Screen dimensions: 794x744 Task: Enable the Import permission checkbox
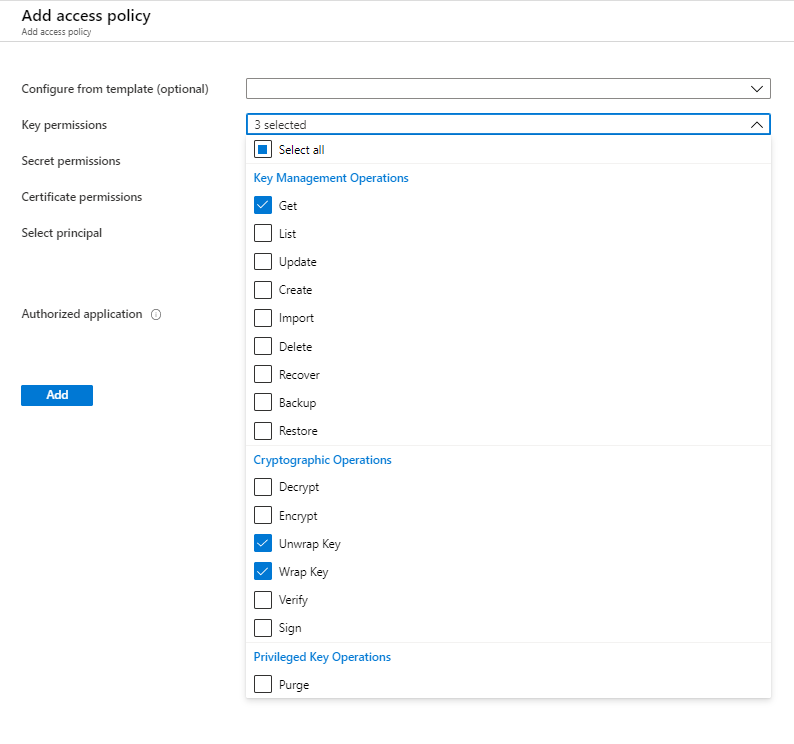pos(263,318)
